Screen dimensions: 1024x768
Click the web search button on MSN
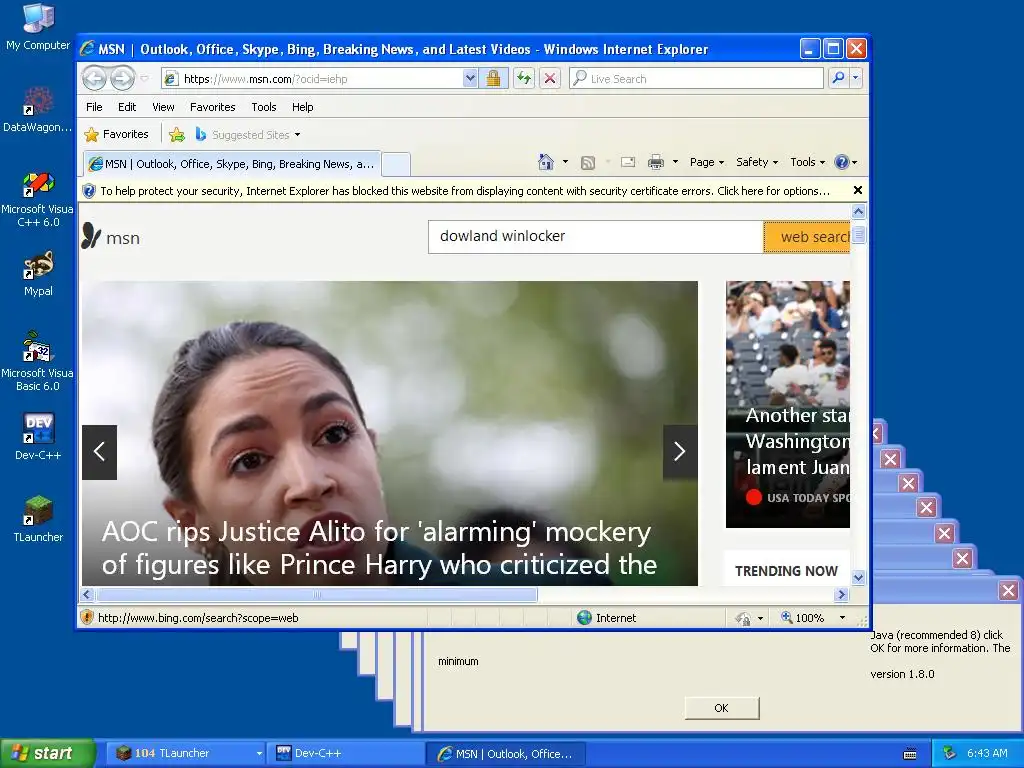click(807, 236)
